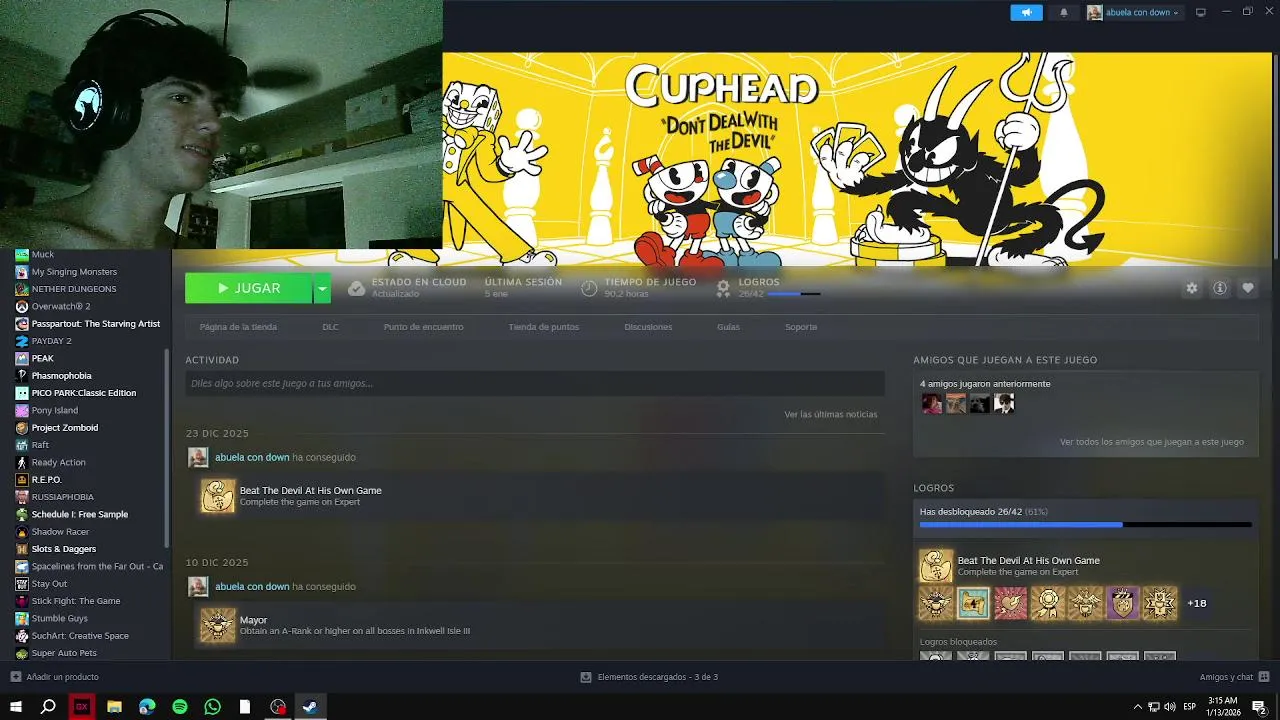This screenshot has height=720, width=1280.
Task: Select Project Zomboid in the library
Action: pyautogui.click(x=65, y=428)
